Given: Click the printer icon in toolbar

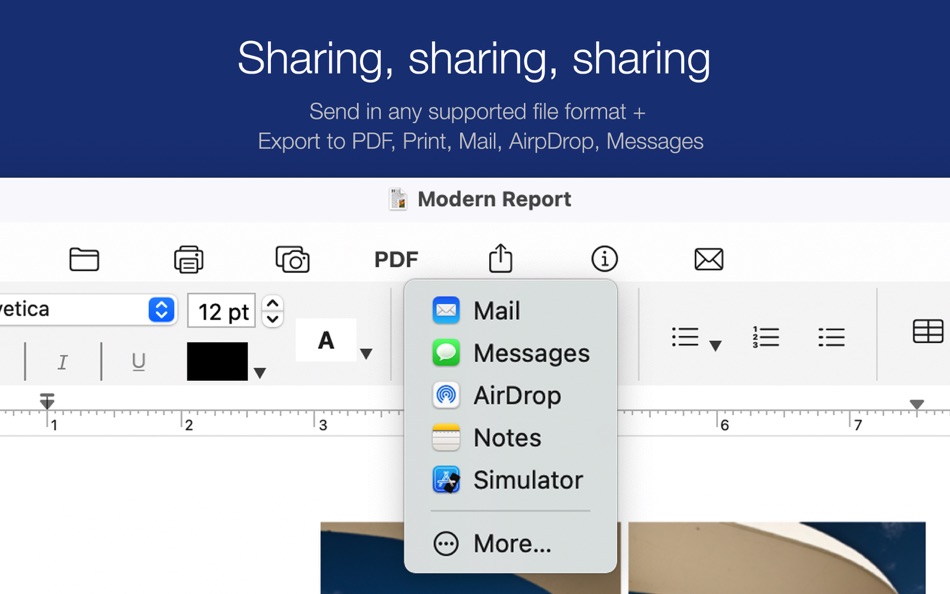Looking at the screenshot, I should pos(188,259).
